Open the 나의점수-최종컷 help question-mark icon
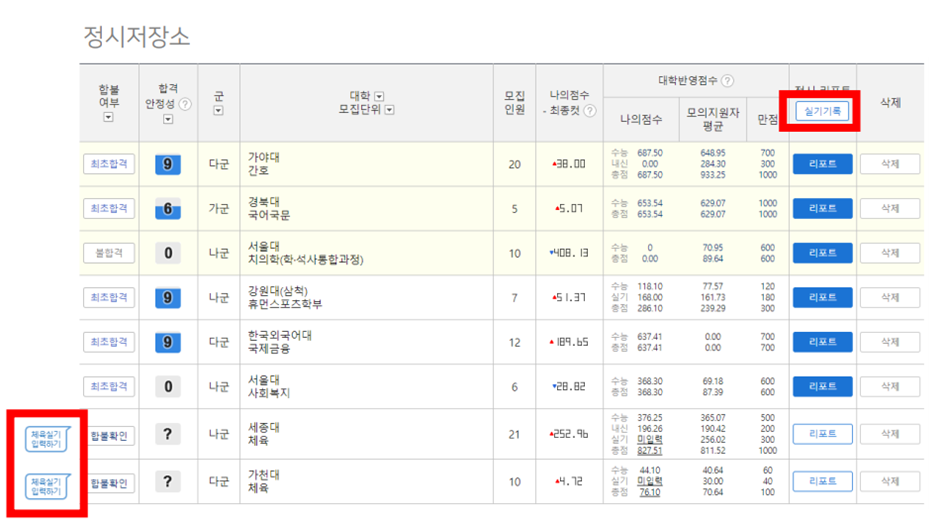945x525 pixels. (x=591, y=111)
